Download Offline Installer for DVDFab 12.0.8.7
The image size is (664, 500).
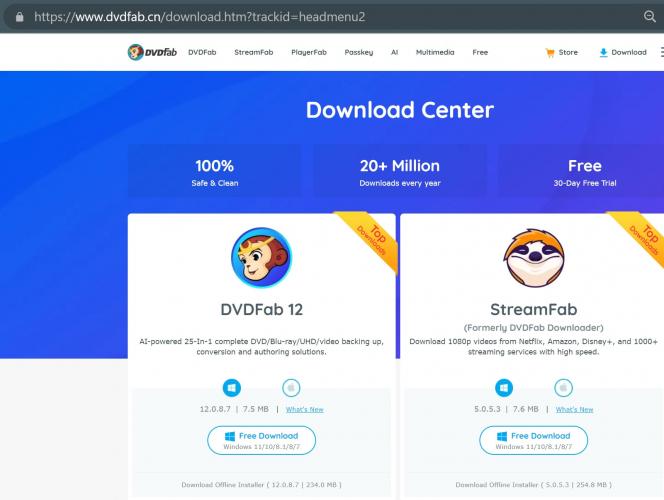[x=261, y=485]
